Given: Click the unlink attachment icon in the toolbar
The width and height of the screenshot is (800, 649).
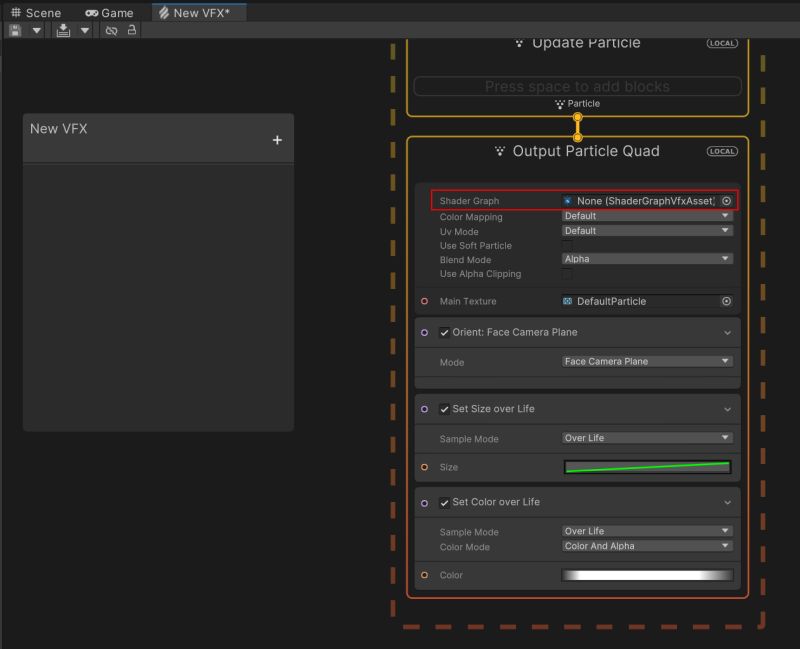Looking at the screenshot, I should [111, 30].
